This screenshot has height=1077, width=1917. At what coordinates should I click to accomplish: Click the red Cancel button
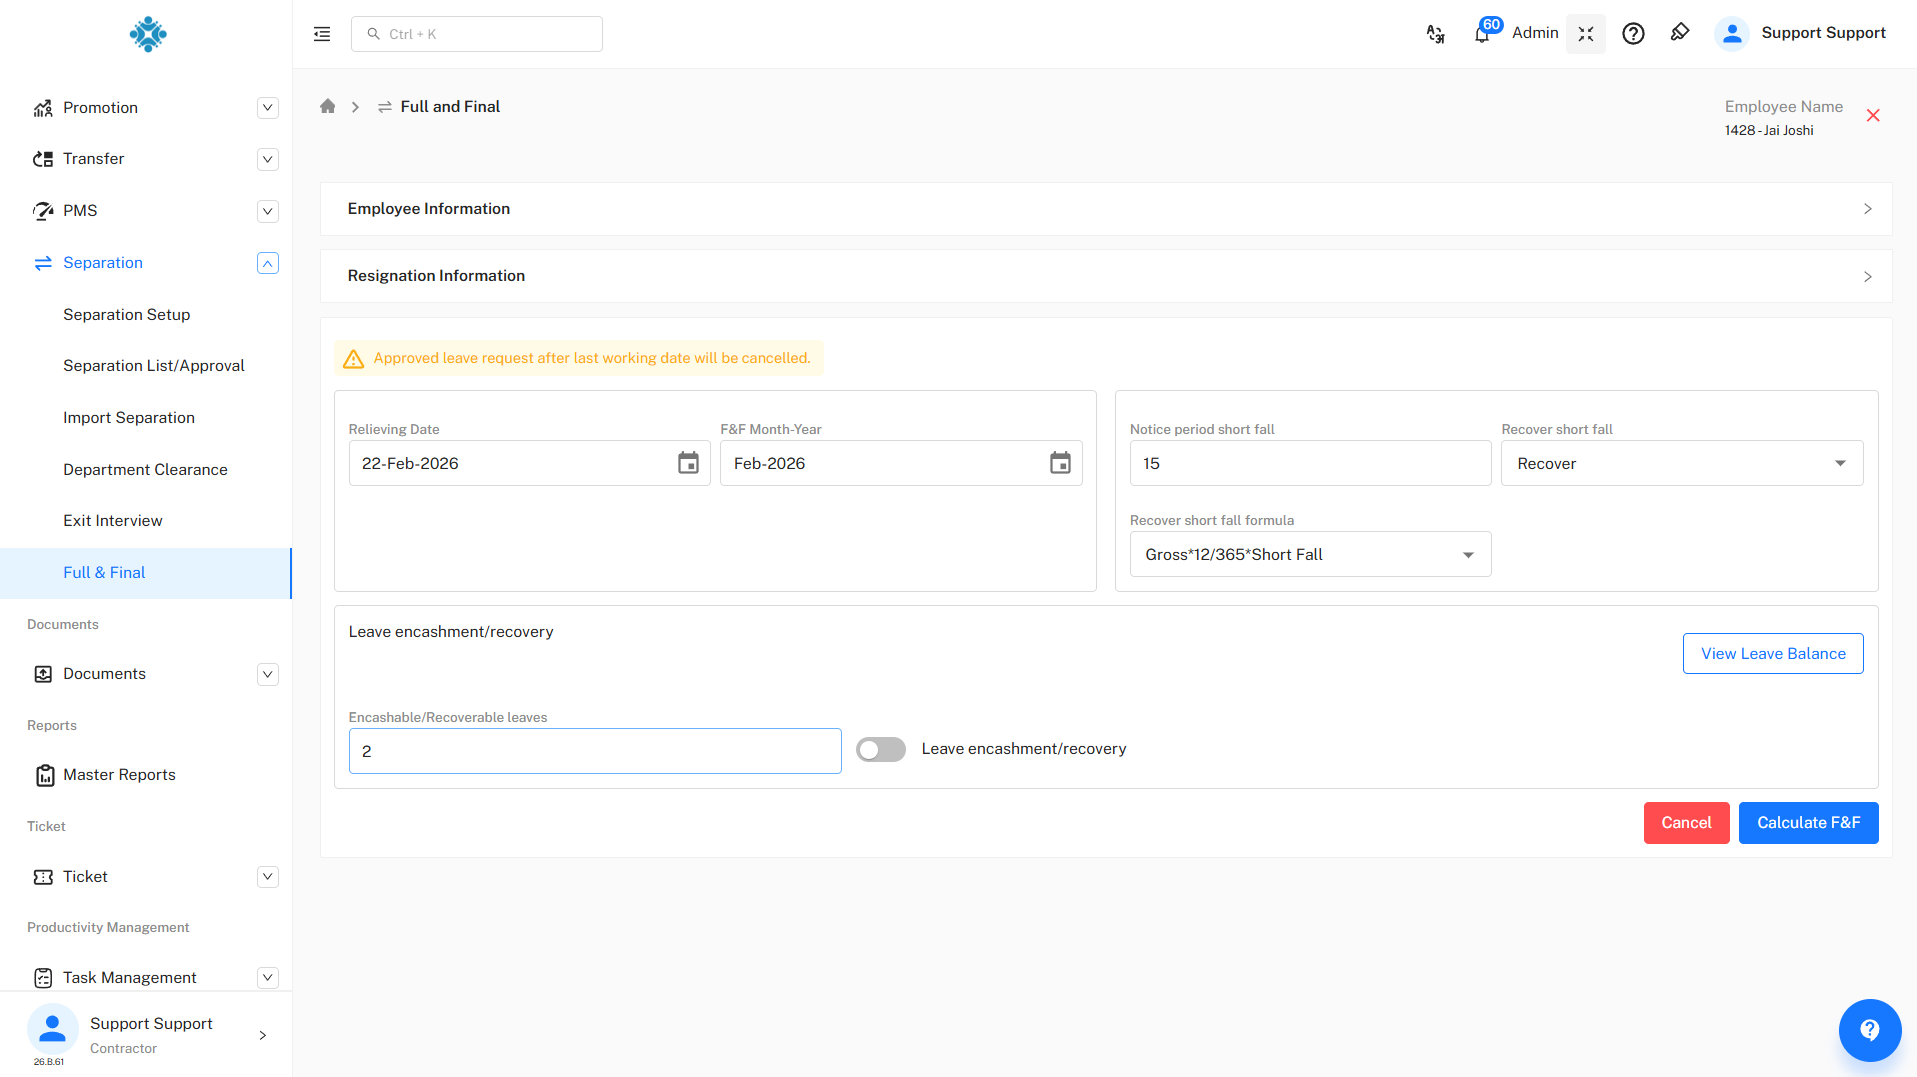[x=1686, y=823]
